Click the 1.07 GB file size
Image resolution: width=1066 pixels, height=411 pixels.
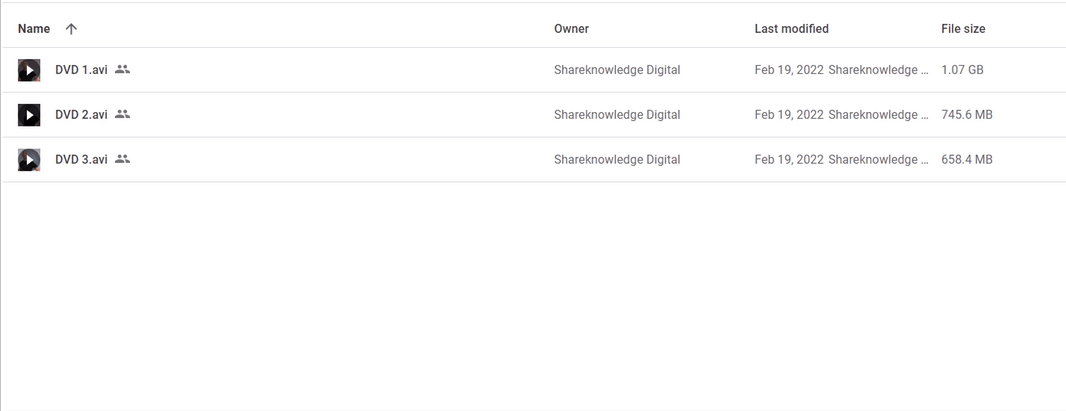(x=963, y=70)
